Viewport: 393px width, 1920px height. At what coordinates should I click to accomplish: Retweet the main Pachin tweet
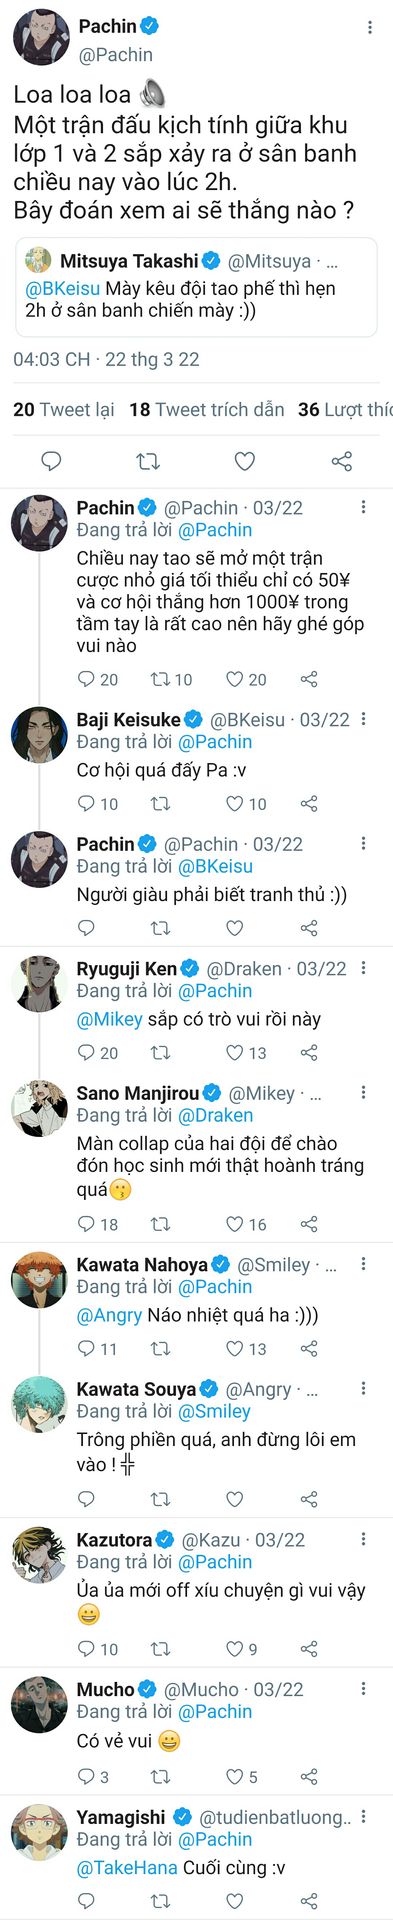click(148, 461)
